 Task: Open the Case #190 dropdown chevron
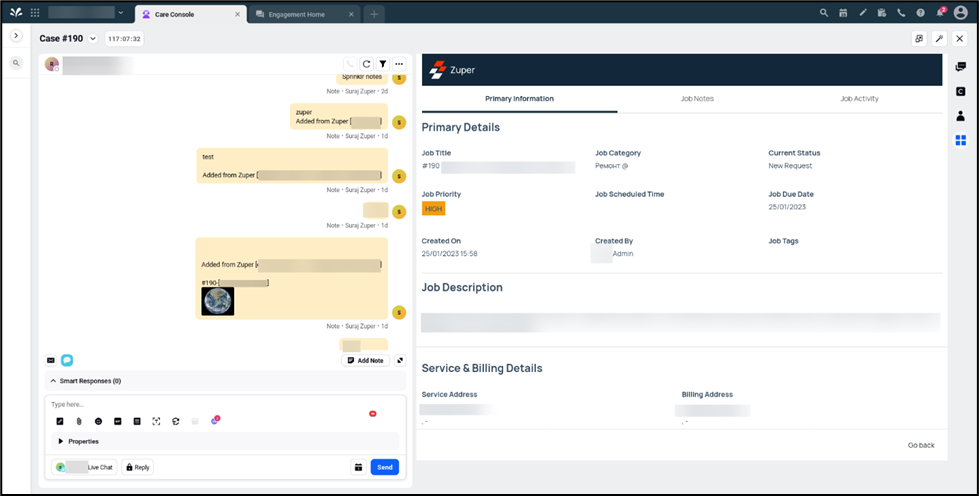pos(93,39)
